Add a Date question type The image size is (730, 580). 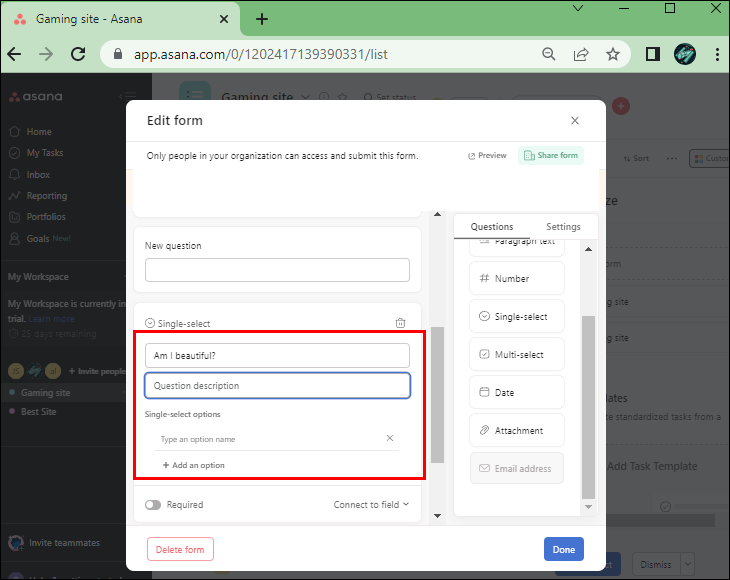coord(517,392)
